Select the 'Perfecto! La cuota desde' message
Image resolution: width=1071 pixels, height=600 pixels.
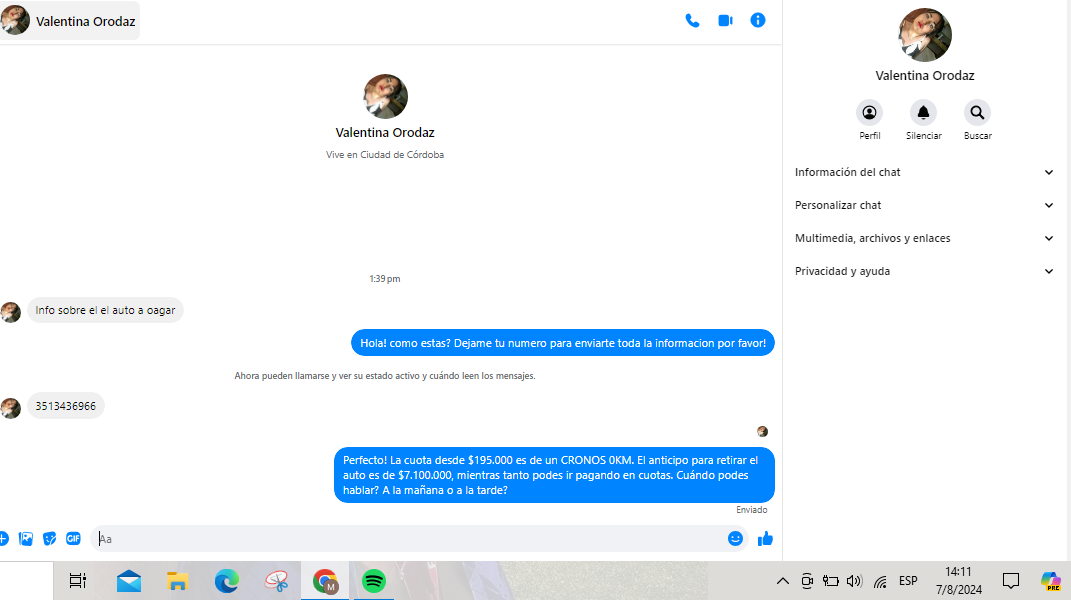[x=554, y=475]
